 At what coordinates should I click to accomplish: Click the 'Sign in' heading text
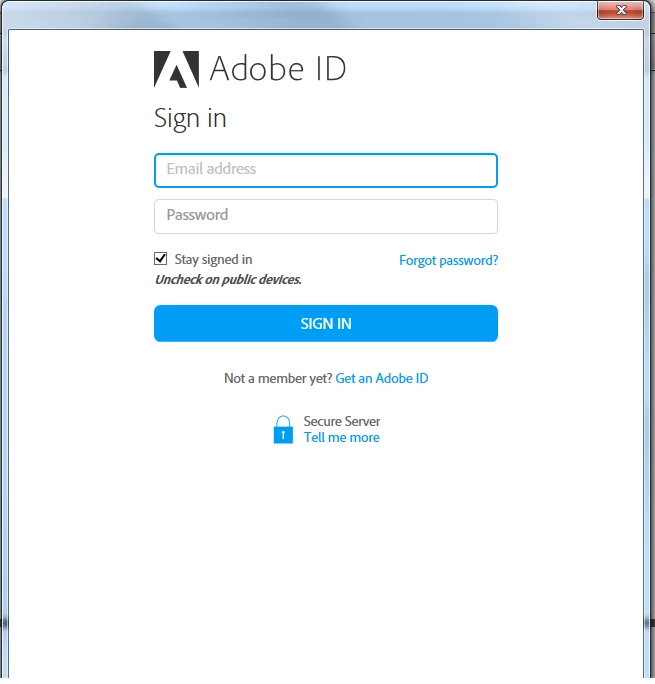tap(190, 118)
